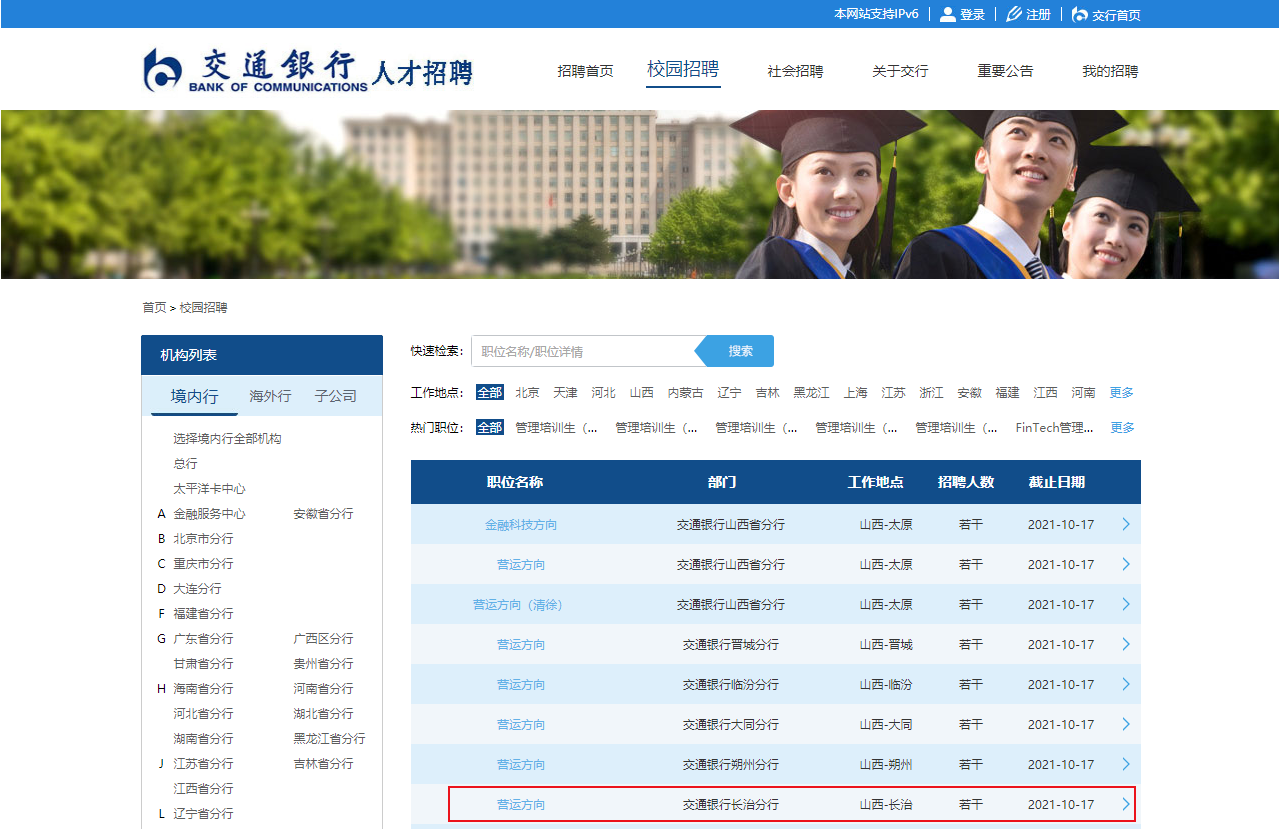The image size is (1279, 829).
Task: Open arrow for 交通银行临汾分行 row
Action: point(1126,684)
